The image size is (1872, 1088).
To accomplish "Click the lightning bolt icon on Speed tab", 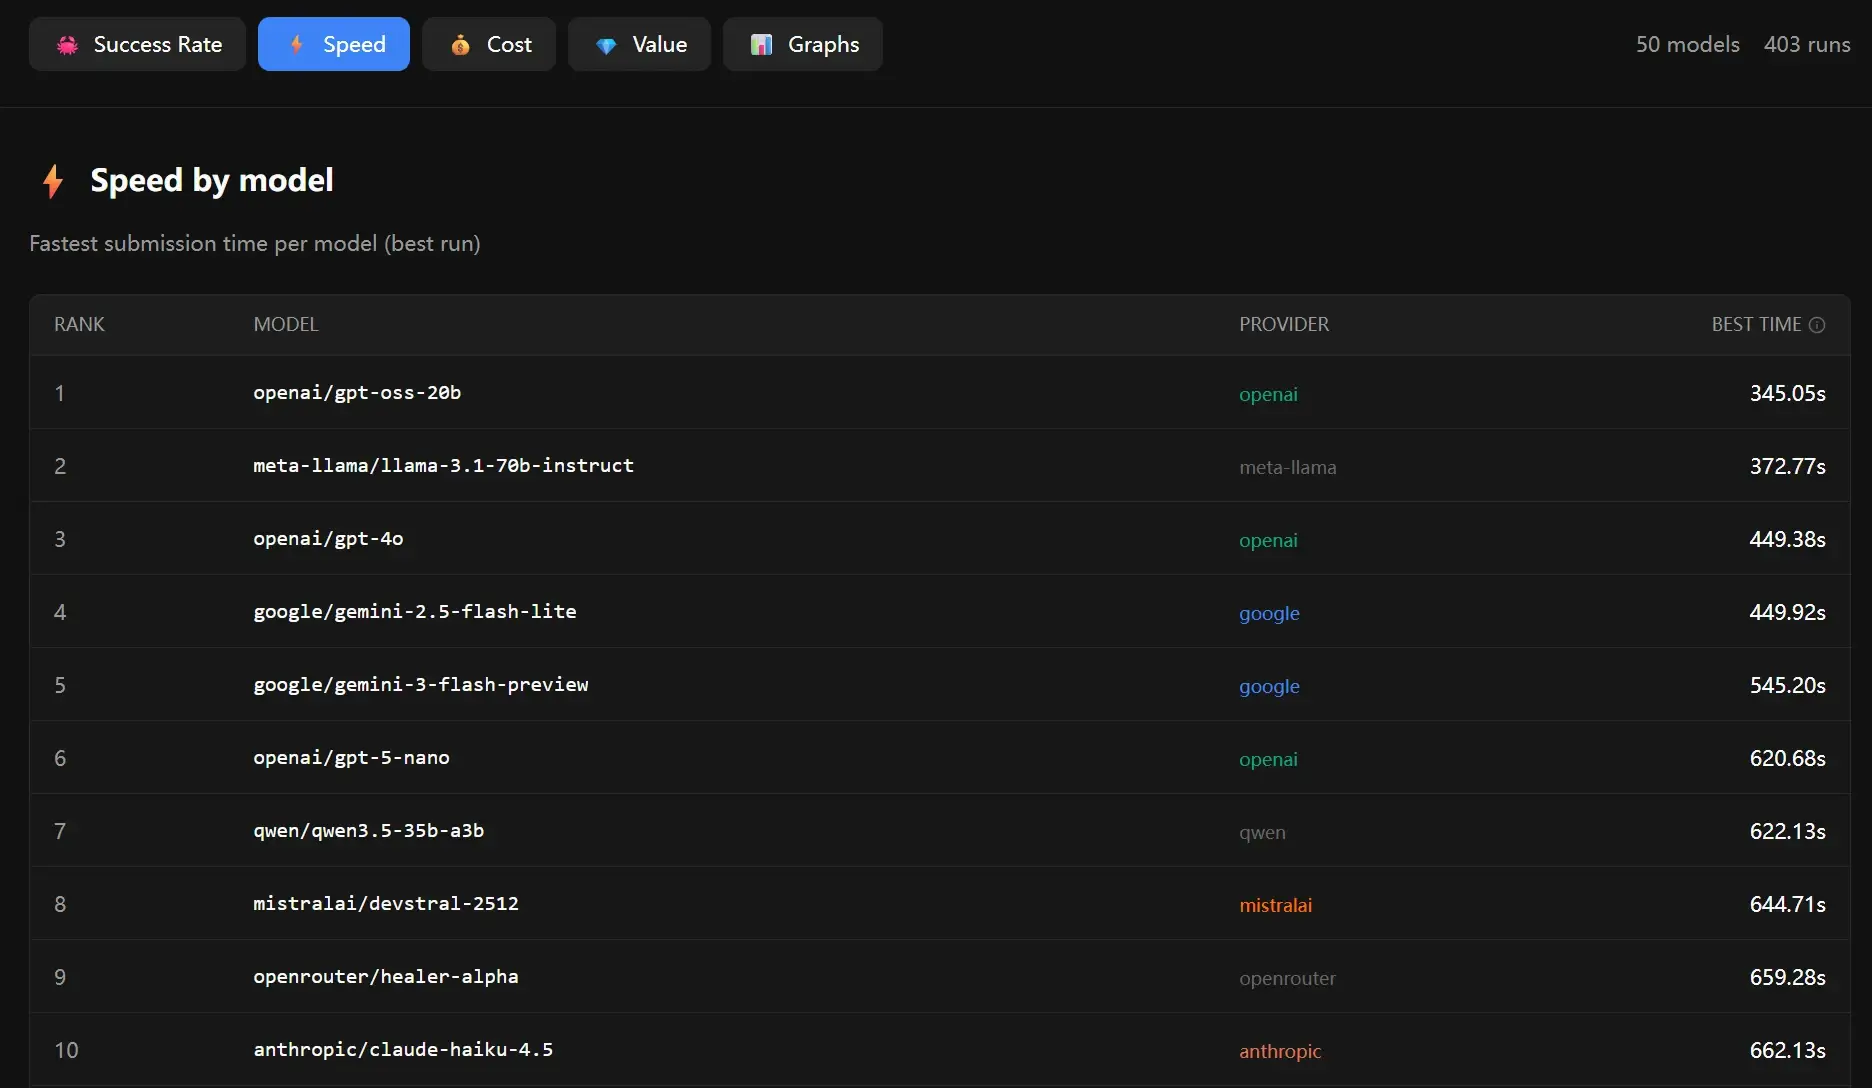I will 297,45.
